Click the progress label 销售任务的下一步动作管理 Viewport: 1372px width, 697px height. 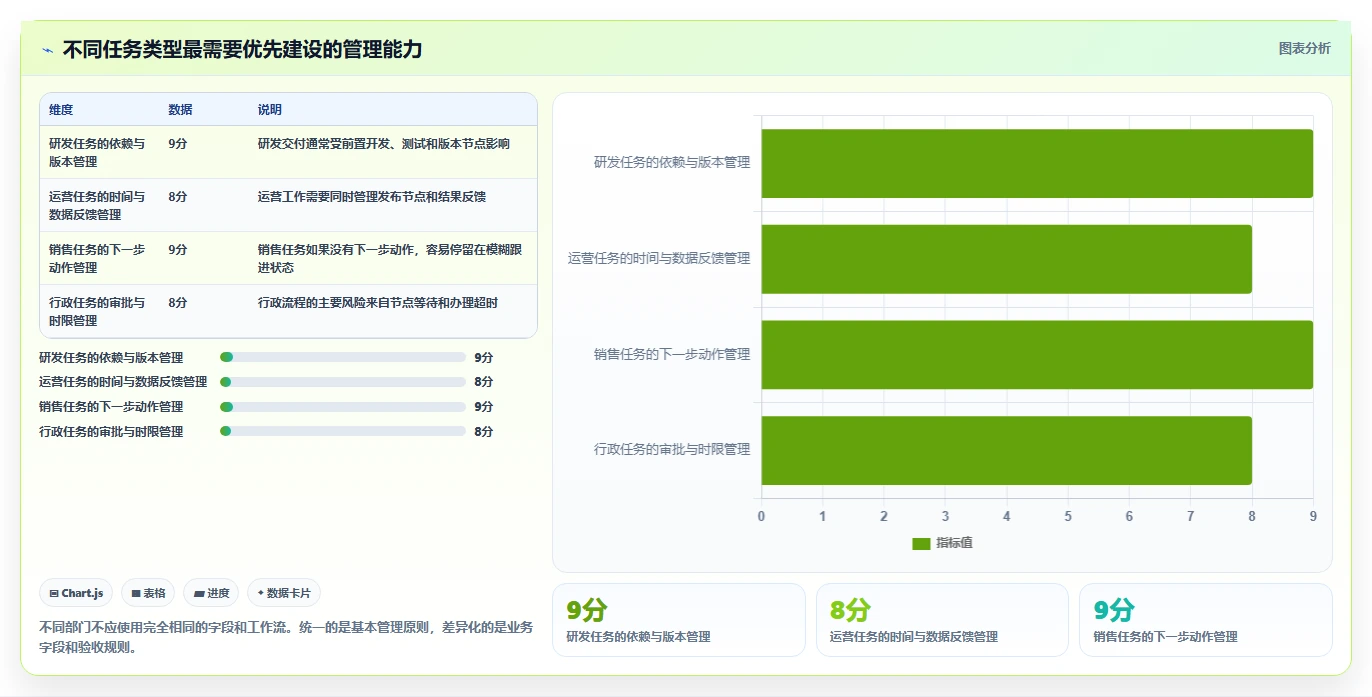coord(111,407)
